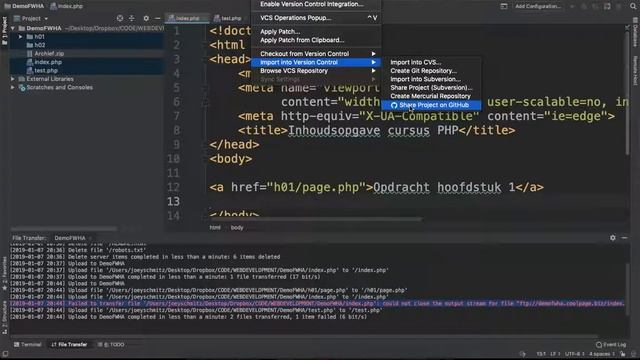
Task: Click Share Project on GitHub
Action: (431, 105)
